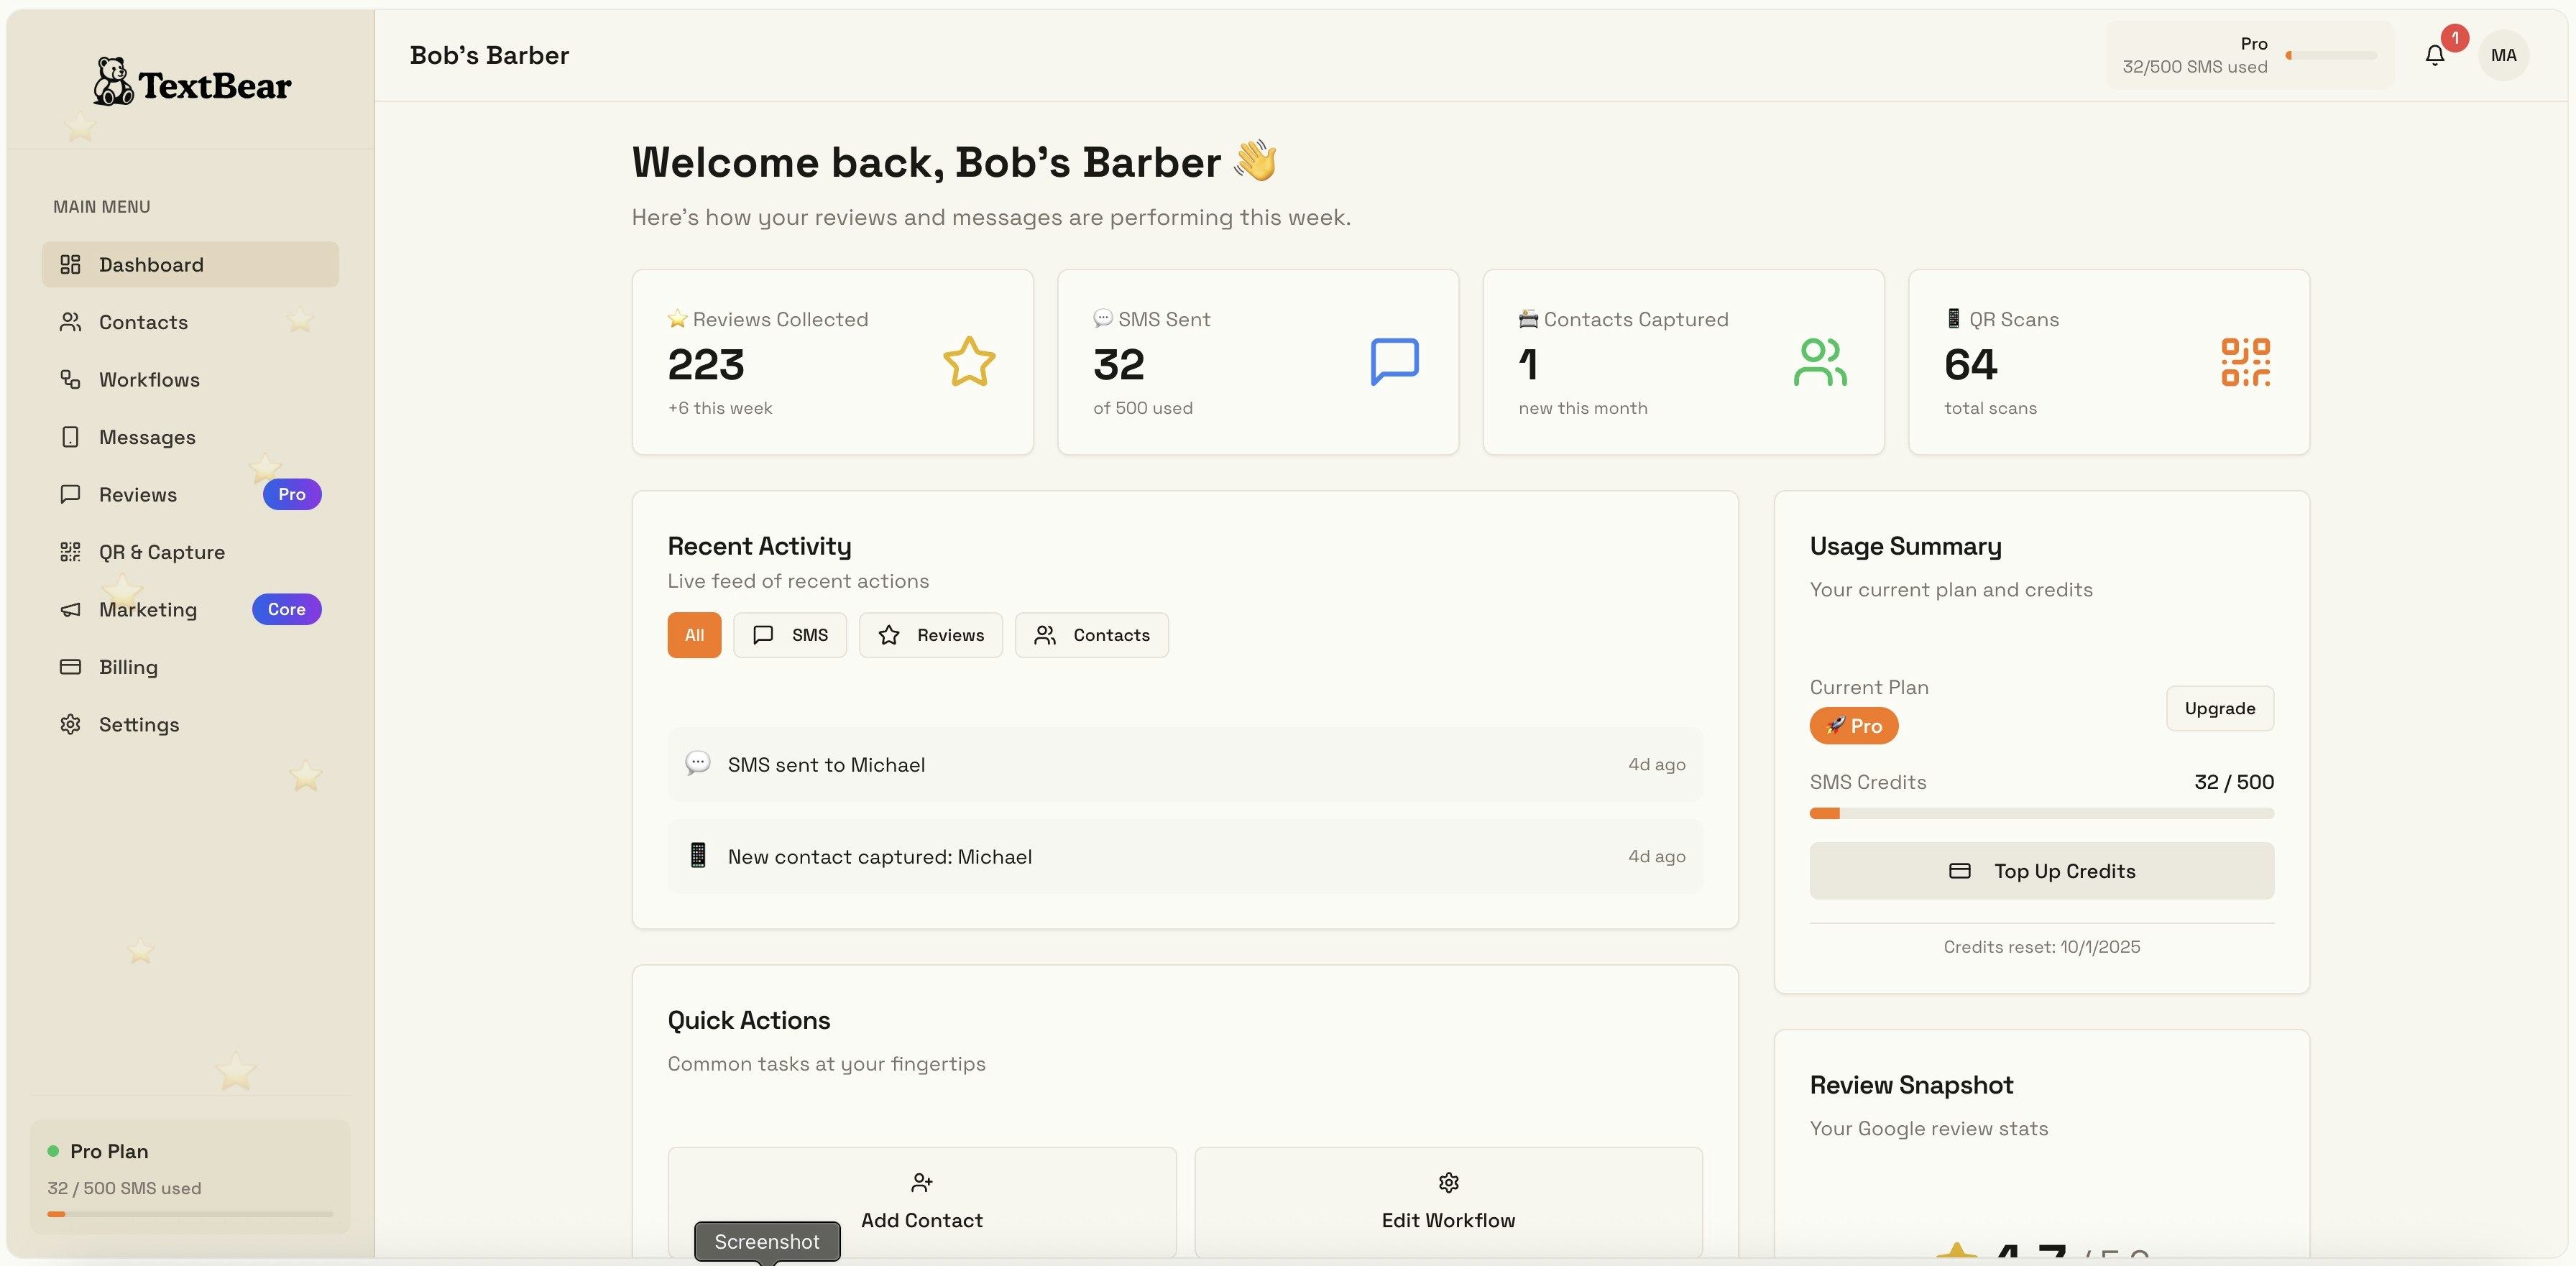Select the All activity filter

click(694, 635)
